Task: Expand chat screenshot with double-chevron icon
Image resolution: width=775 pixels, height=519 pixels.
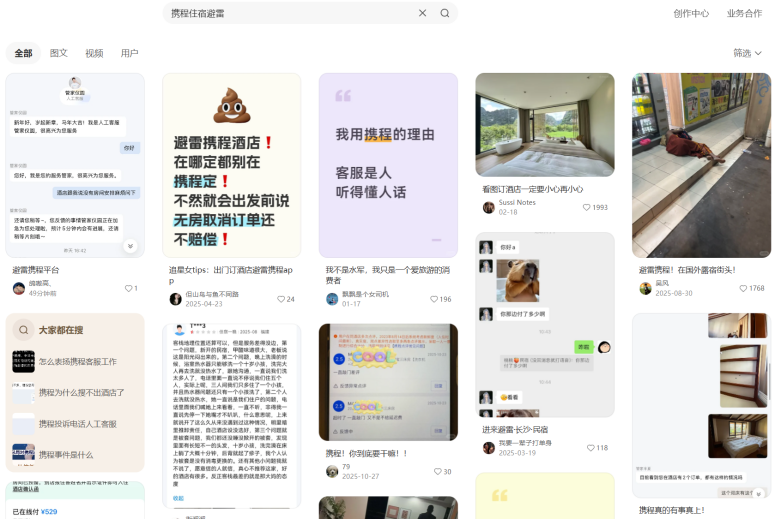Action: click(x=130, y=246)
